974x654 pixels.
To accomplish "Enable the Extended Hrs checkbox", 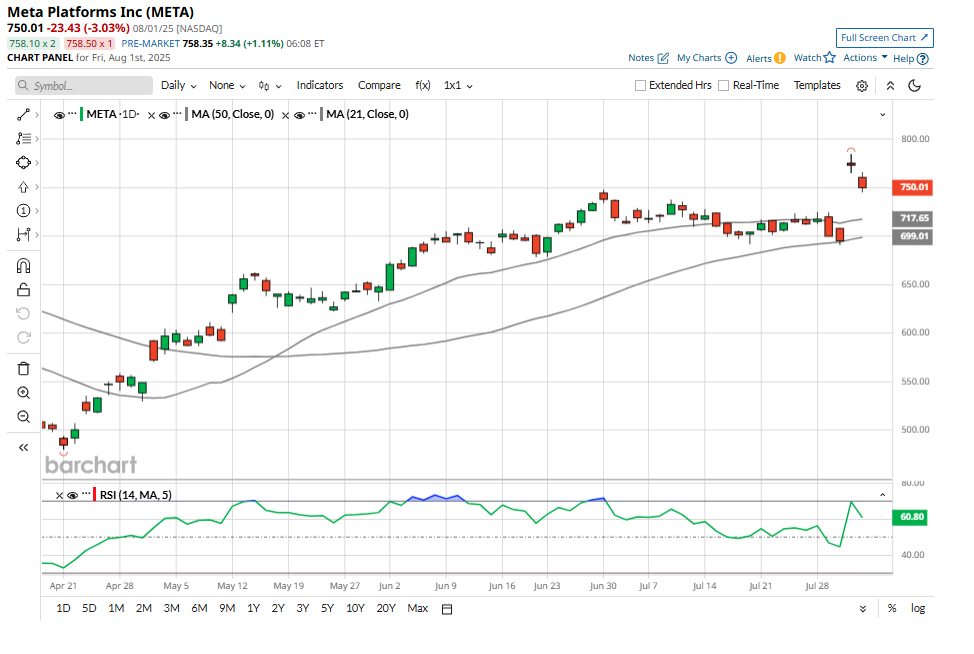I will (x=640, y=86).
